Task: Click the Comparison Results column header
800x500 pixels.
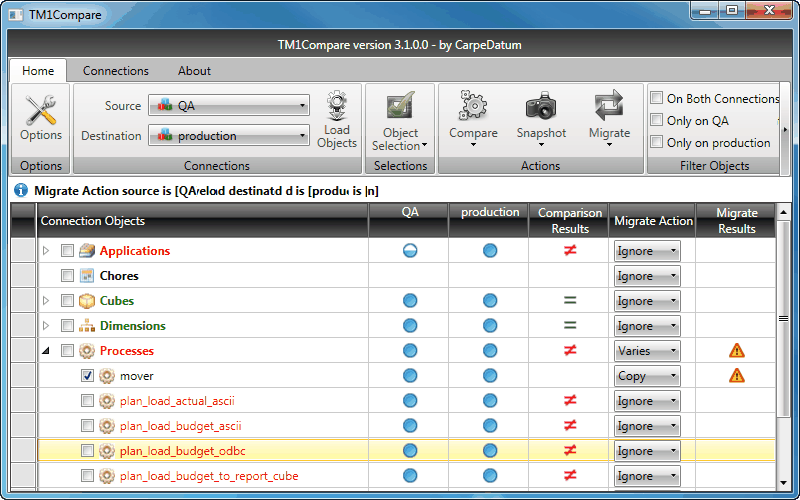Action: pos(570,220)
